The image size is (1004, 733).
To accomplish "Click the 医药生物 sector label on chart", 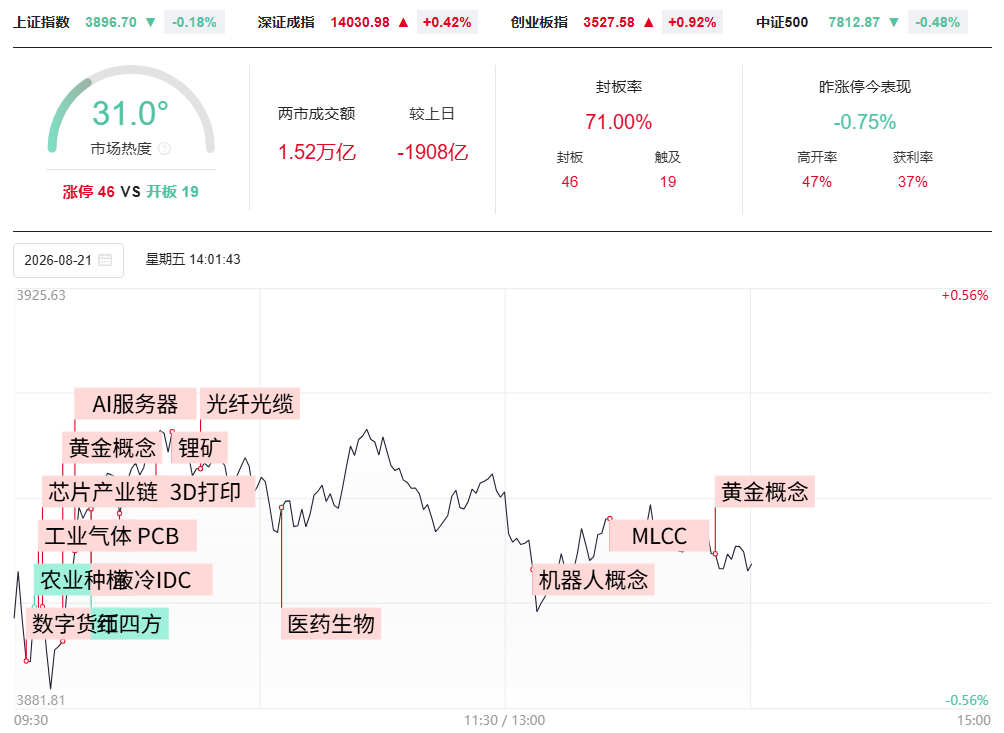I will 331,624.
